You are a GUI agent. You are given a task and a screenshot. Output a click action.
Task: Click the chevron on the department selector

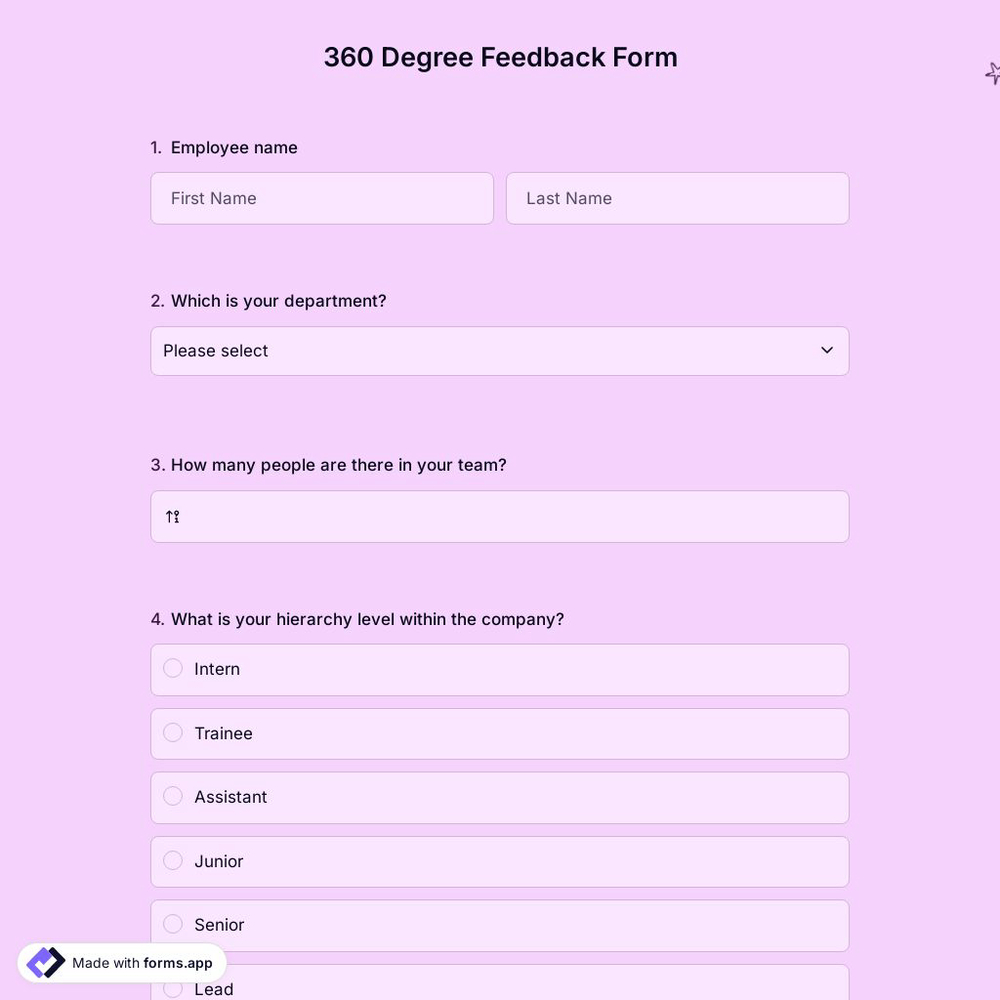[x=827, y=351]
